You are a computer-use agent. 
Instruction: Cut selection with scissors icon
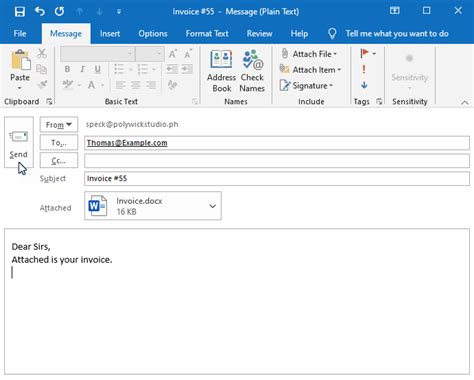click(x=42, y=53)
